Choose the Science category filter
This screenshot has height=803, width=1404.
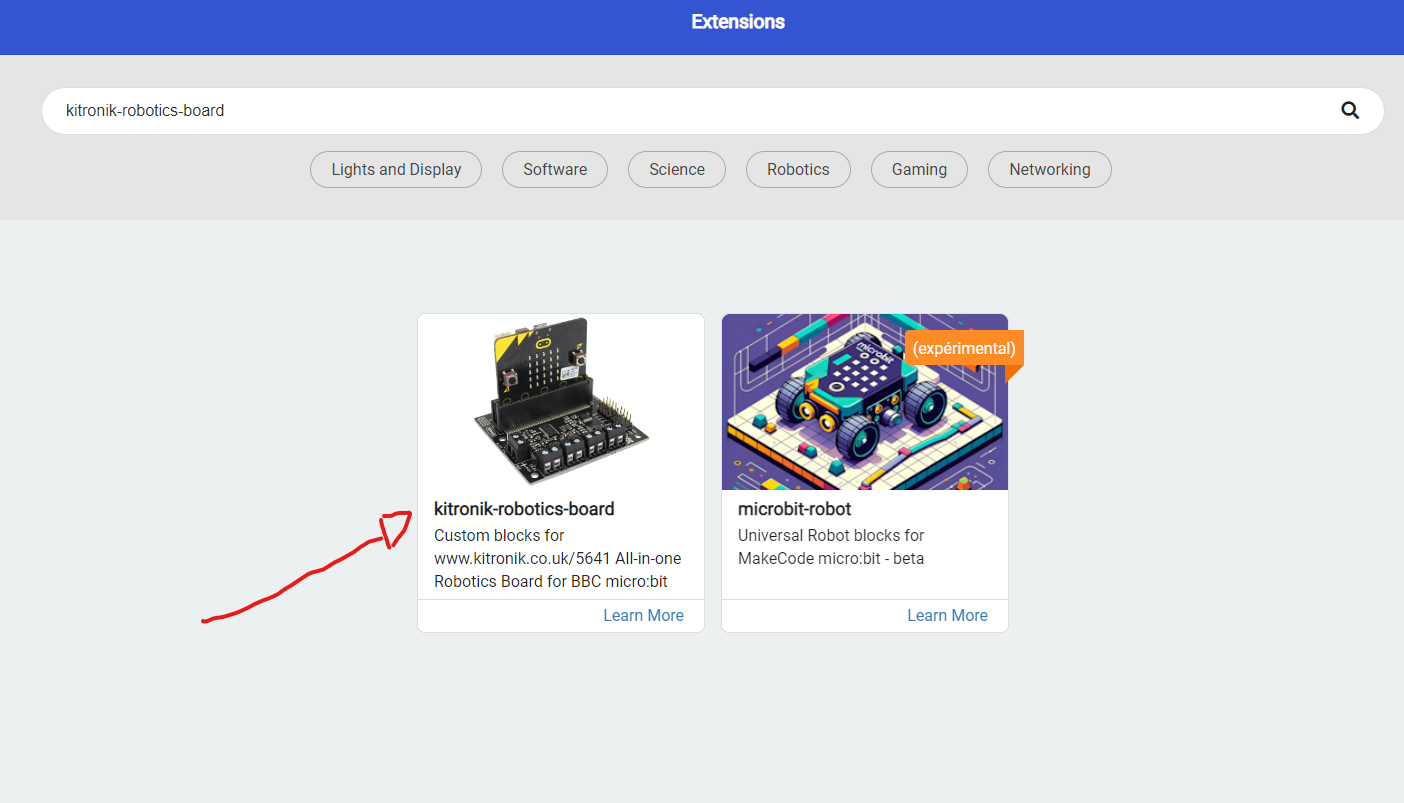(x=677, y=170)
